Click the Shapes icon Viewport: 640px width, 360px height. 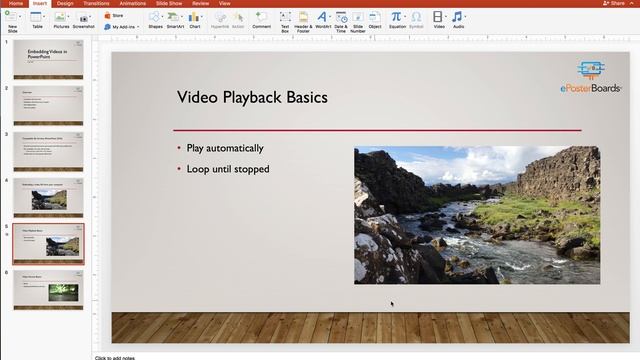(x=154, y=17)
